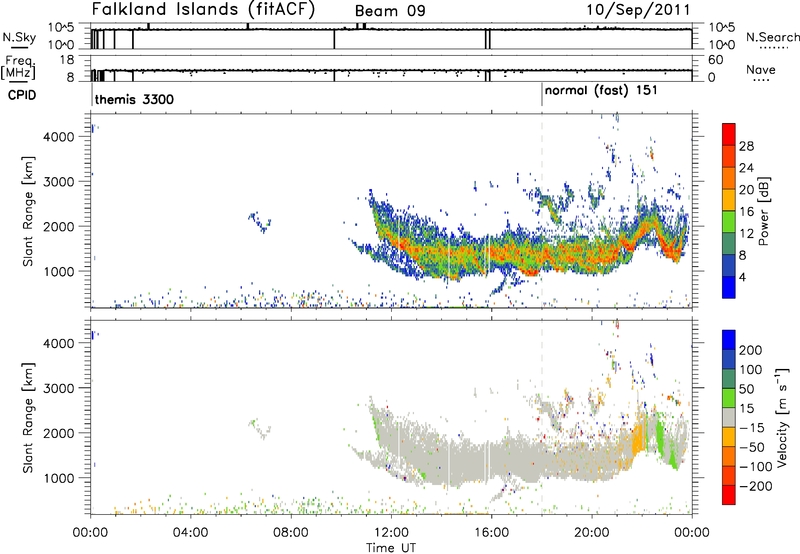Click the 'Velocity [m s-1]' colorbar label
The width and height of the screenshot is (800, 554).
782,417
